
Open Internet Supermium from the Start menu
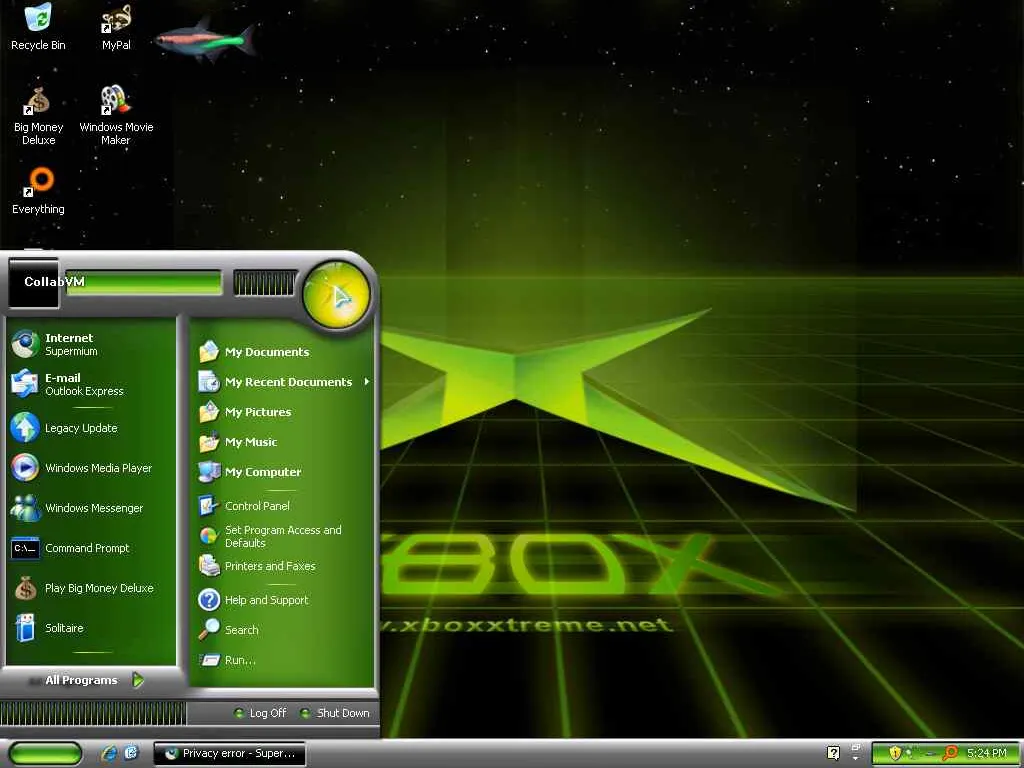(x=91, y=344)
